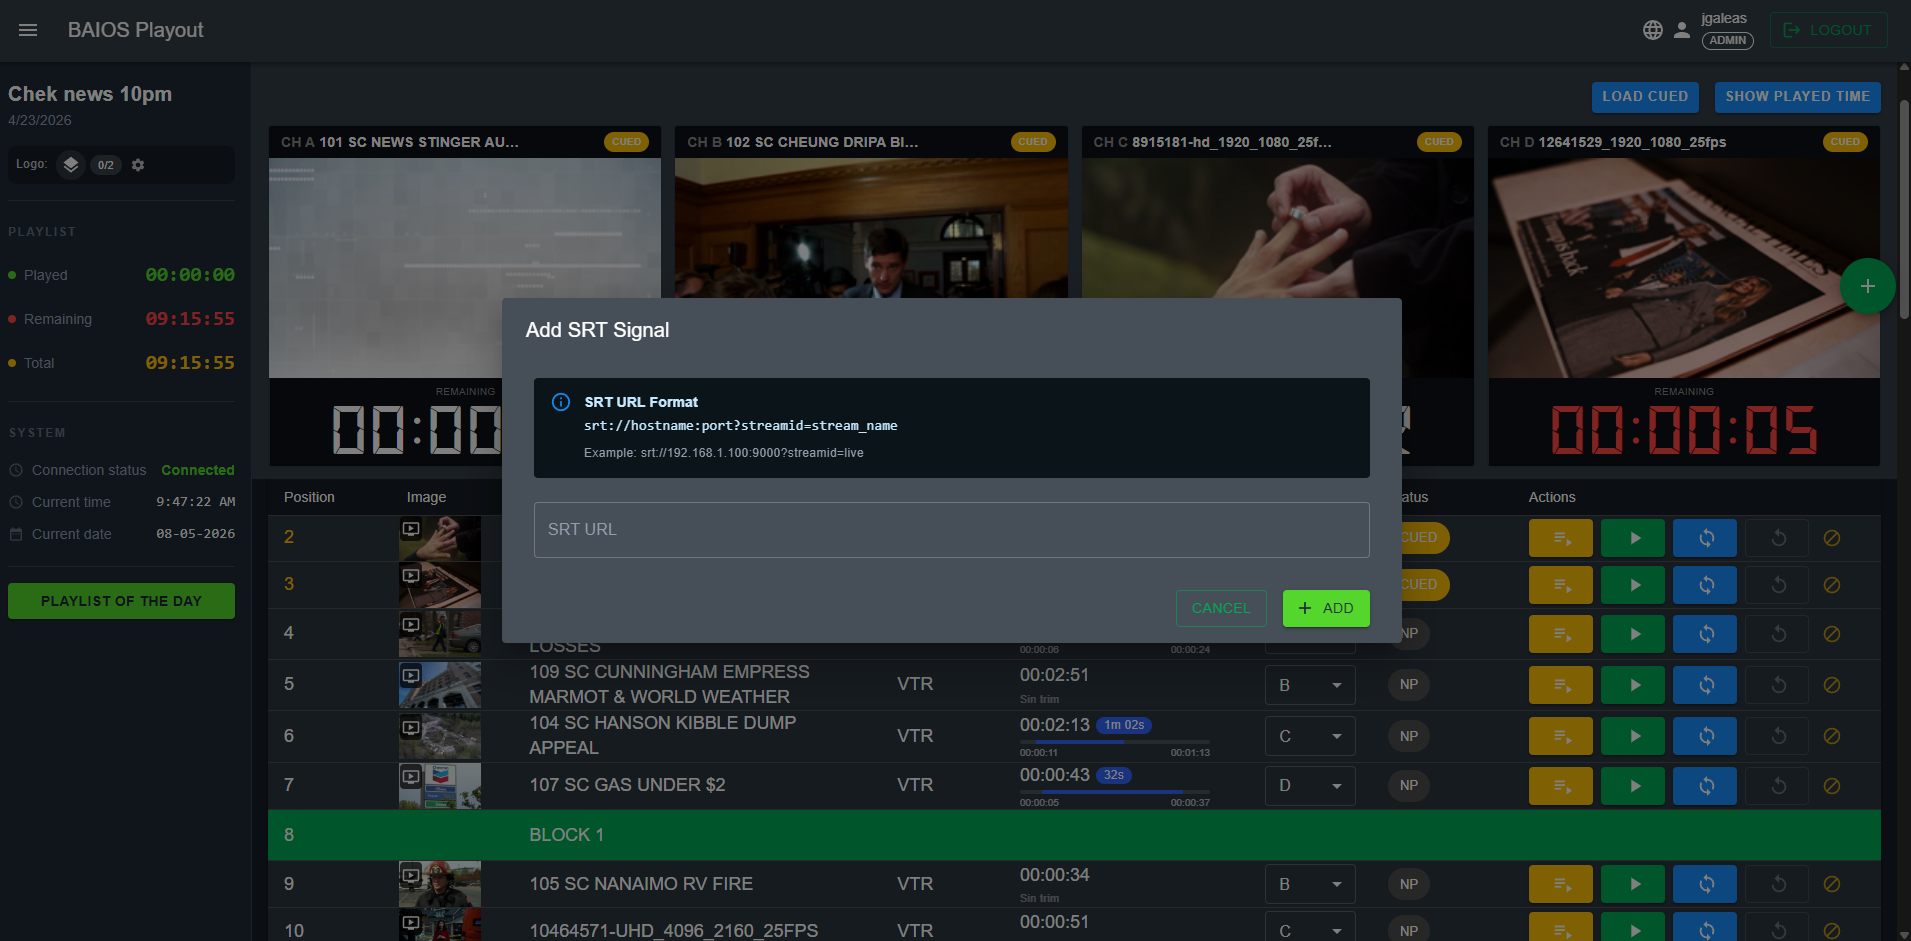Click the green ADD button
Image resolution: width=1911 pixels, height=941 pixels.
tap(1326, 608)
